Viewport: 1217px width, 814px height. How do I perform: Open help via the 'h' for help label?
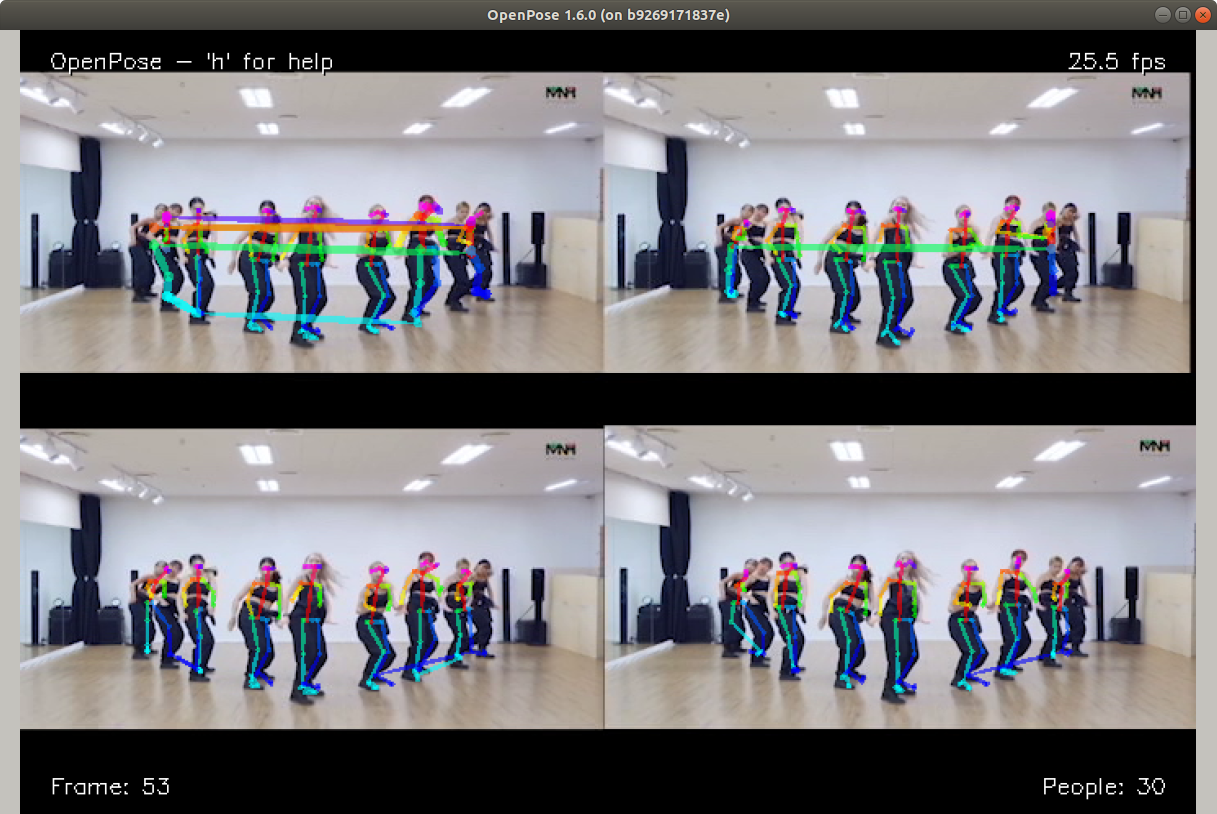pyautogui.click(x=192, y=61)
